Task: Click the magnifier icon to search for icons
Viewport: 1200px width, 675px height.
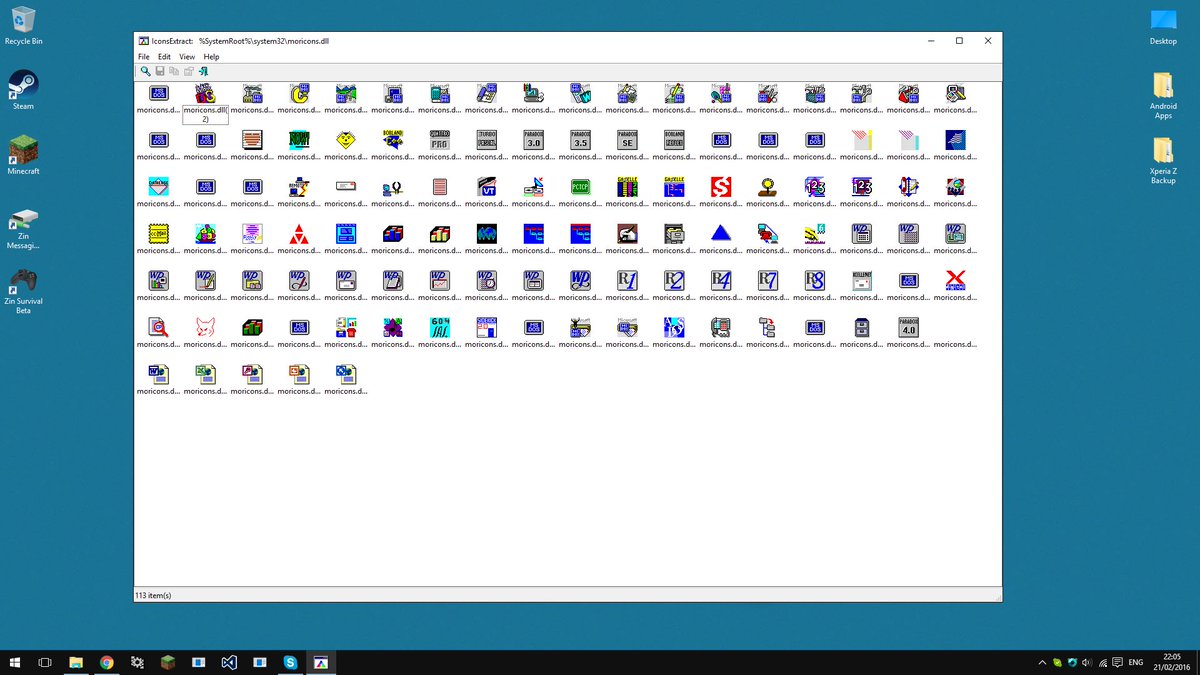Action: (x=146, y=71)
